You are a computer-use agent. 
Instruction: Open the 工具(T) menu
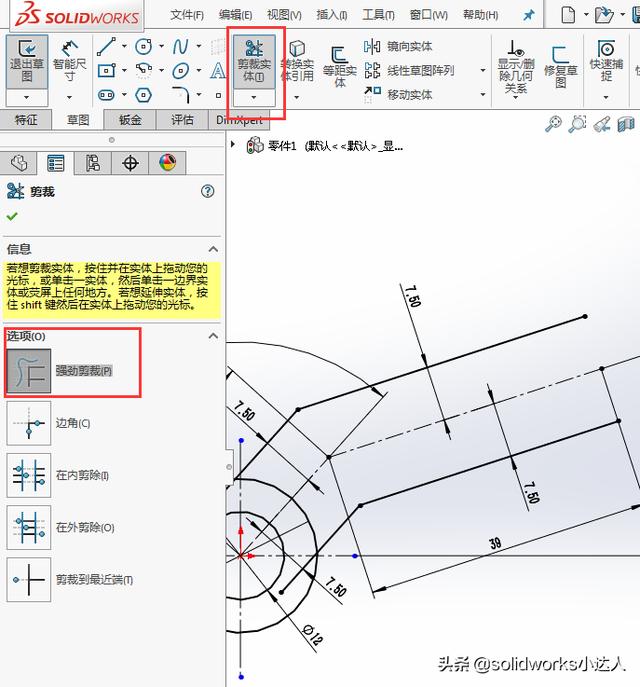tap(378, 15)
